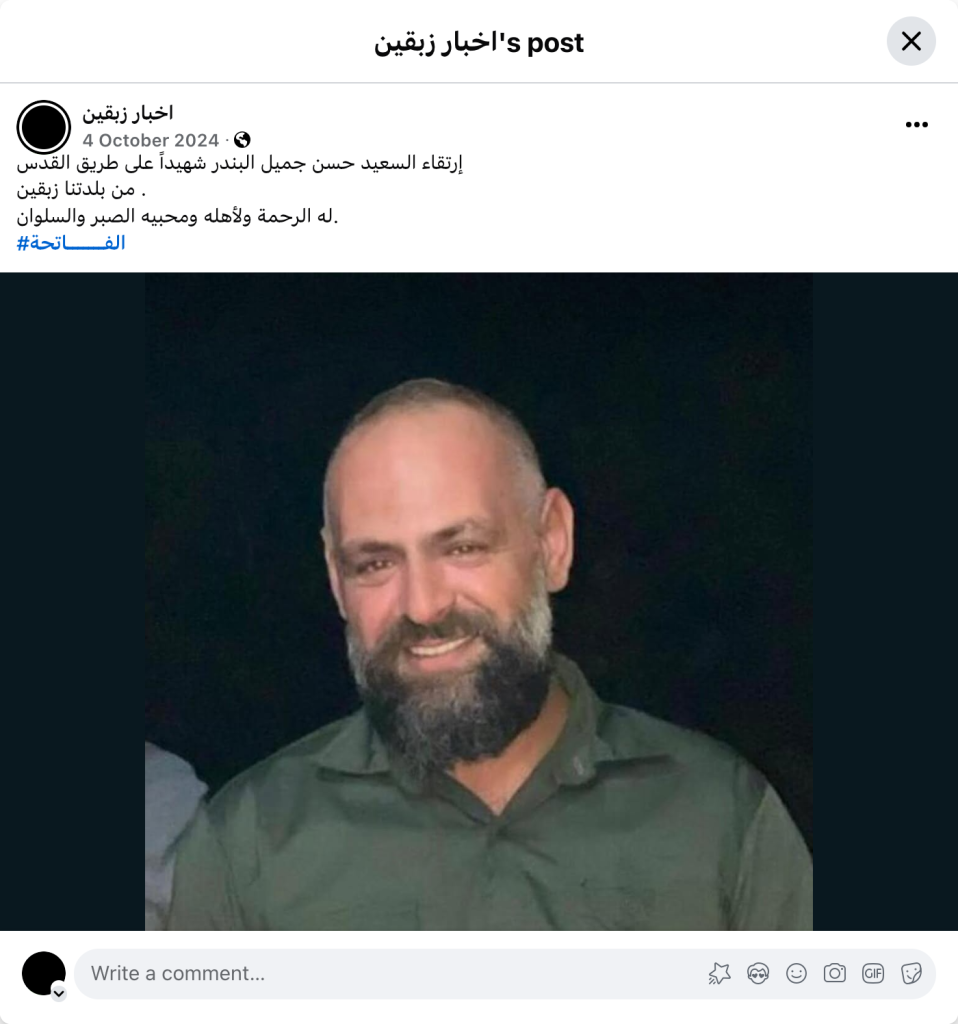The width and height of the screenshot is (958, 1024).
Task: Follow the #الفاتحة hashtag link
Action: (x=71, y=243)
